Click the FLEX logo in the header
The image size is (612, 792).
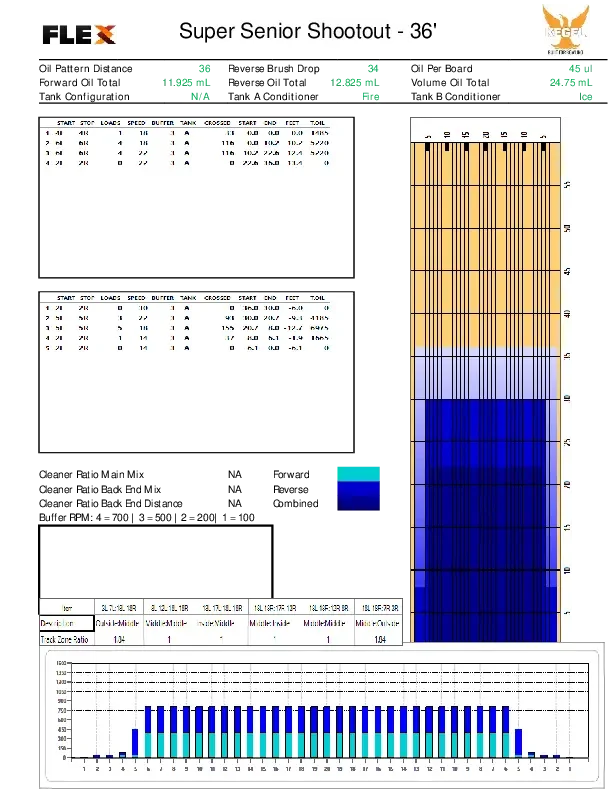point(78,36)
